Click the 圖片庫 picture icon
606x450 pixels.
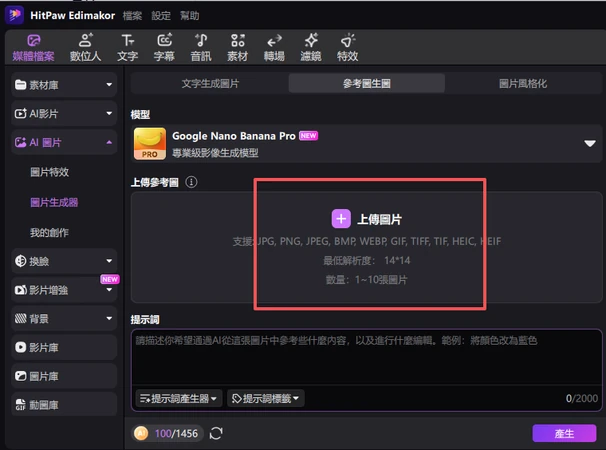(x=20, y=376)
